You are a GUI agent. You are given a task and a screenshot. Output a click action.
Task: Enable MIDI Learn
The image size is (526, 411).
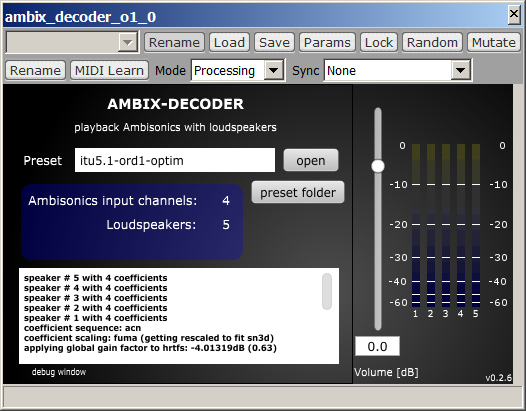(109, 70)
